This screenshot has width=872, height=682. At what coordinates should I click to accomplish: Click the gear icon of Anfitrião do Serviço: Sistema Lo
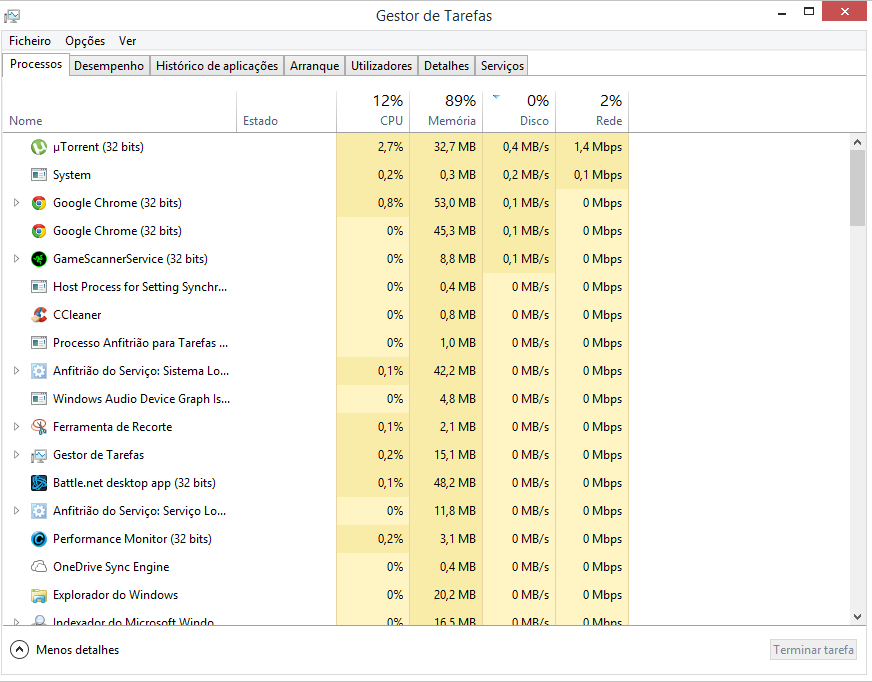(x=38, y=371)
